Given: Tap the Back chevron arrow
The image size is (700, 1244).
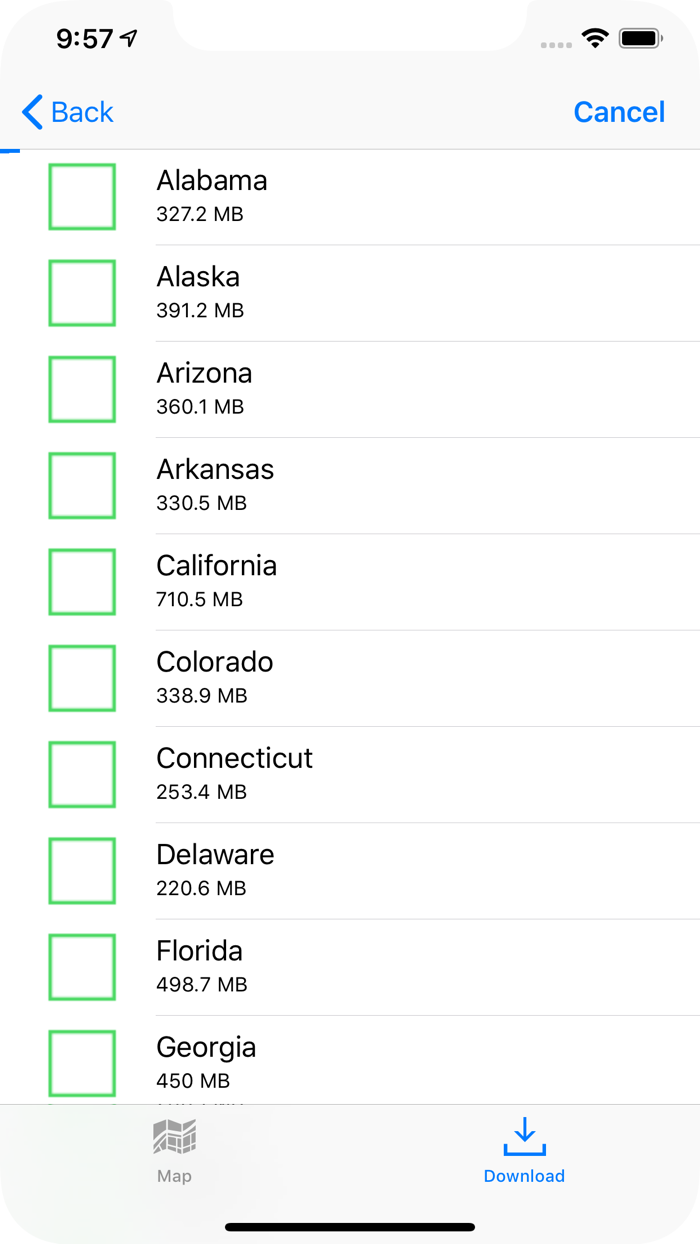Looking at the screenshot, I should 32,112.
